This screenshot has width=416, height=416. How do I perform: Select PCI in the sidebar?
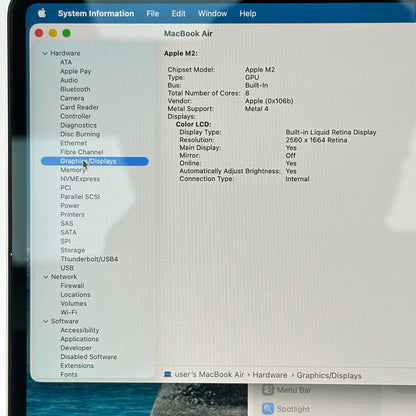click(x=66, y=188)
